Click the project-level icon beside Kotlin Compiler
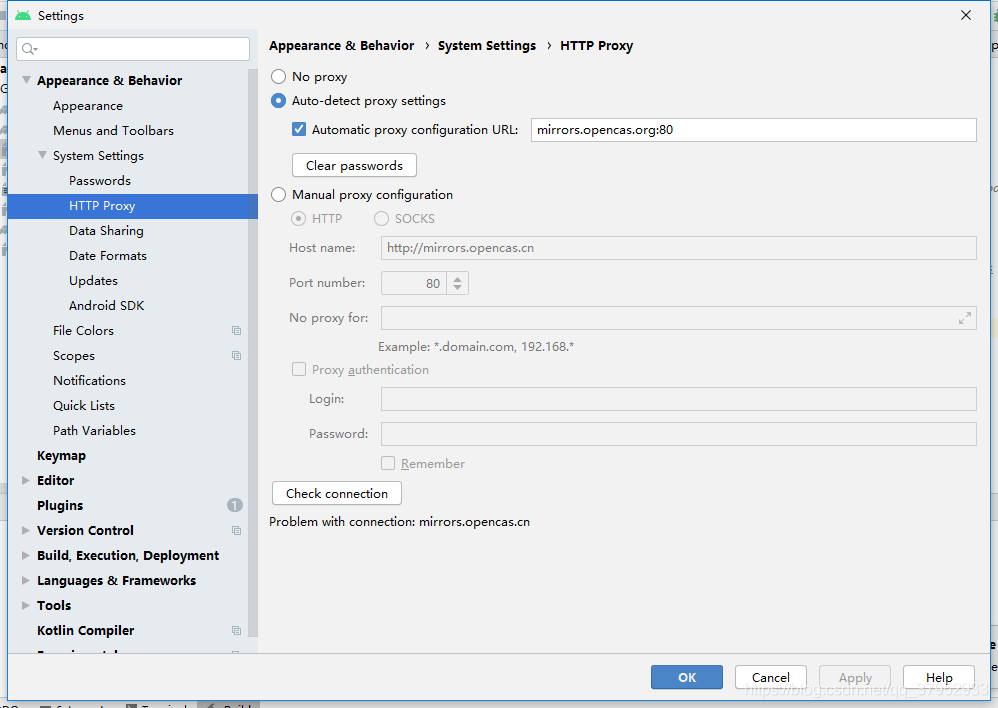Screen dimensions: 998x708 click(236, 631)
